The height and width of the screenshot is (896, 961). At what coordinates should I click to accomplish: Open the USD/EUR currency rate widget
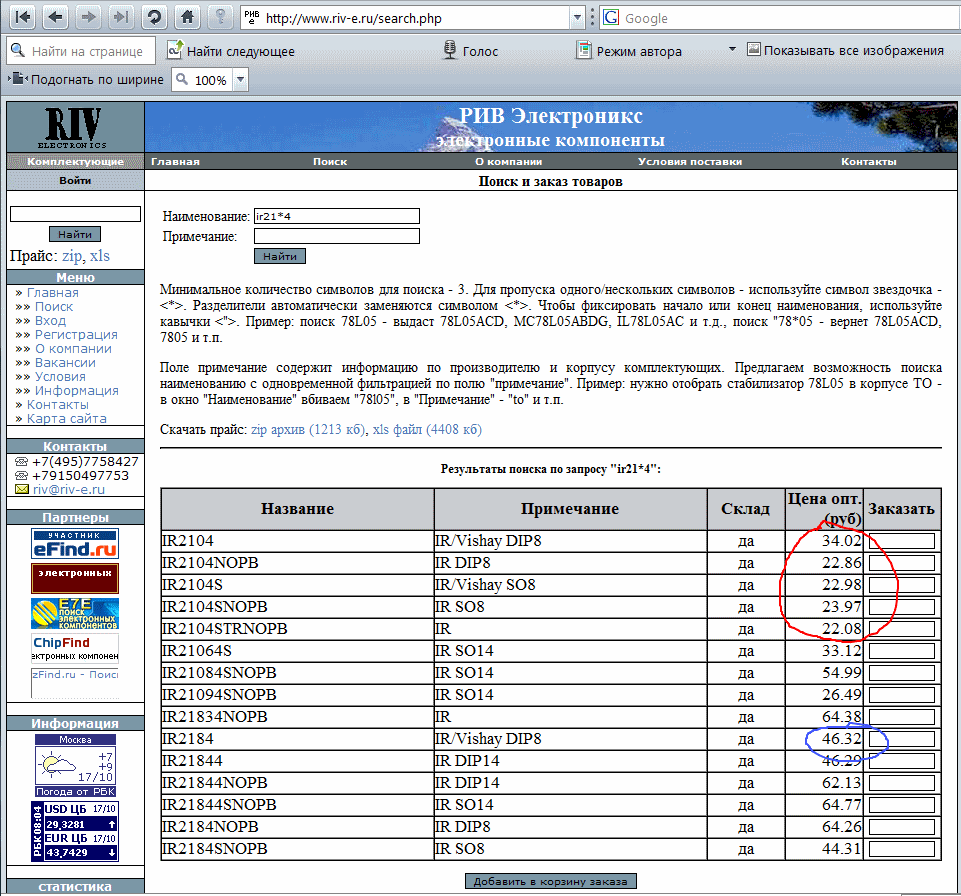tap(75, 831)
